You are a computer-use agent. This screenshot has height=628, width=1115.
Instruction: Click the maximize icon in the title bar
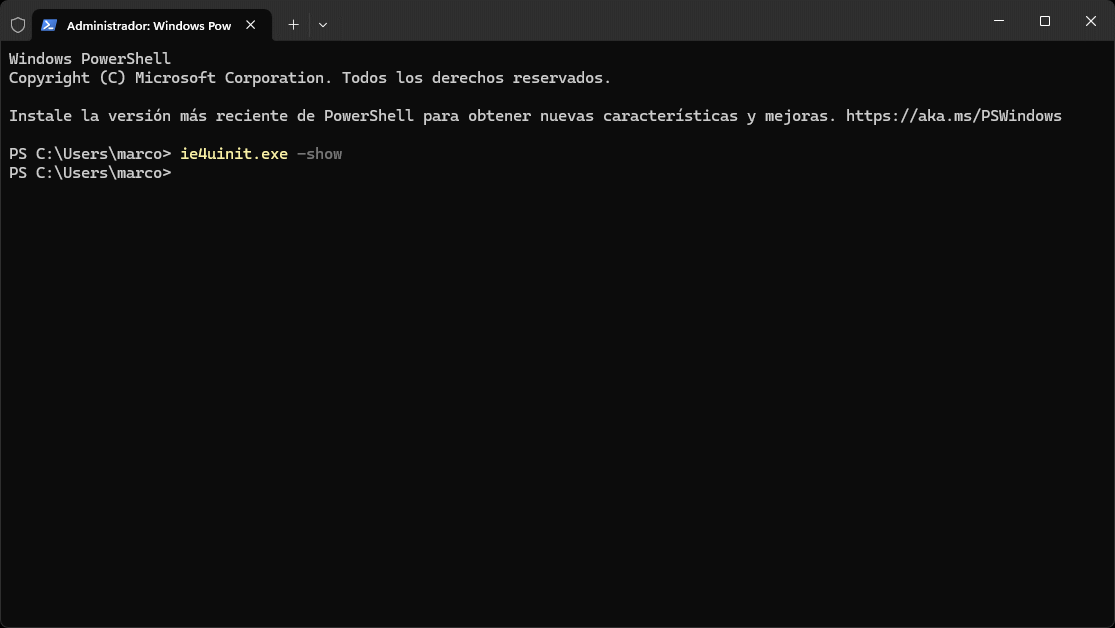(x=1043, y=21)
